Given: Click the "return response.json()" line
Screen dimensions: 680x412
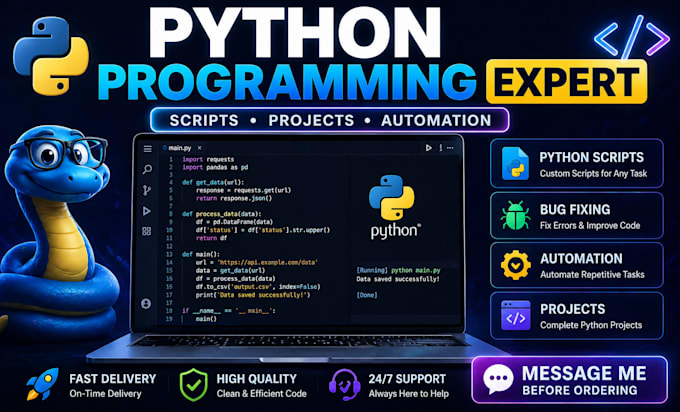Looking at the screenshot, I should click(x=234, y=198).
